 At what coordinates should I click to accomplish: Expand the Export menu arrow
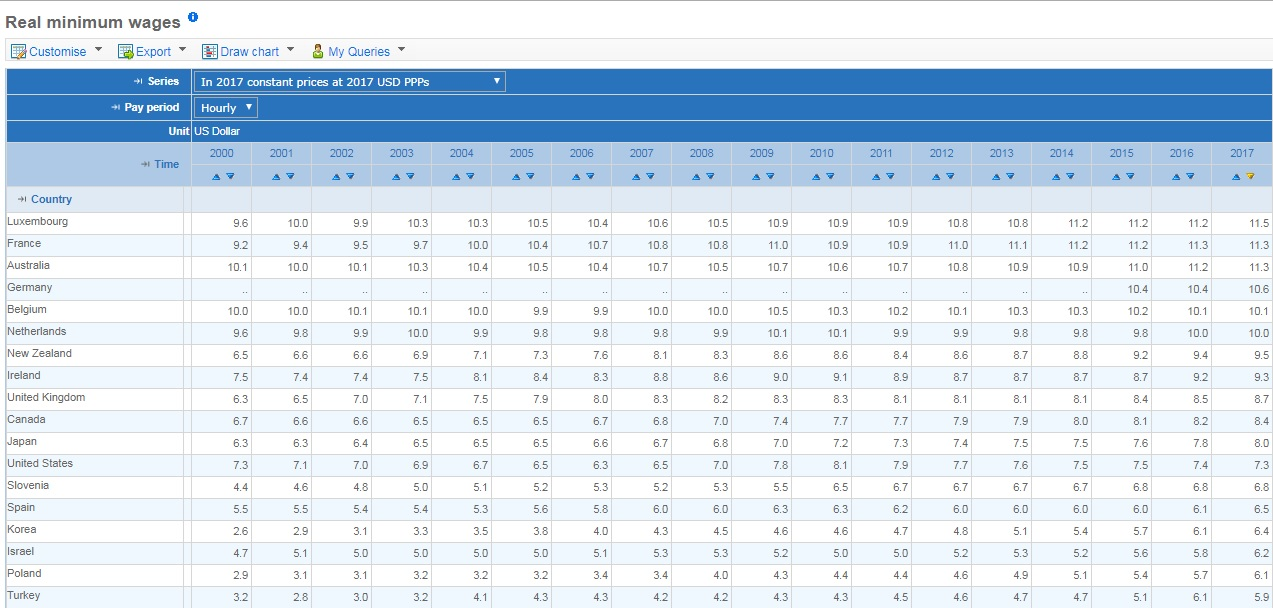[182, 50]
